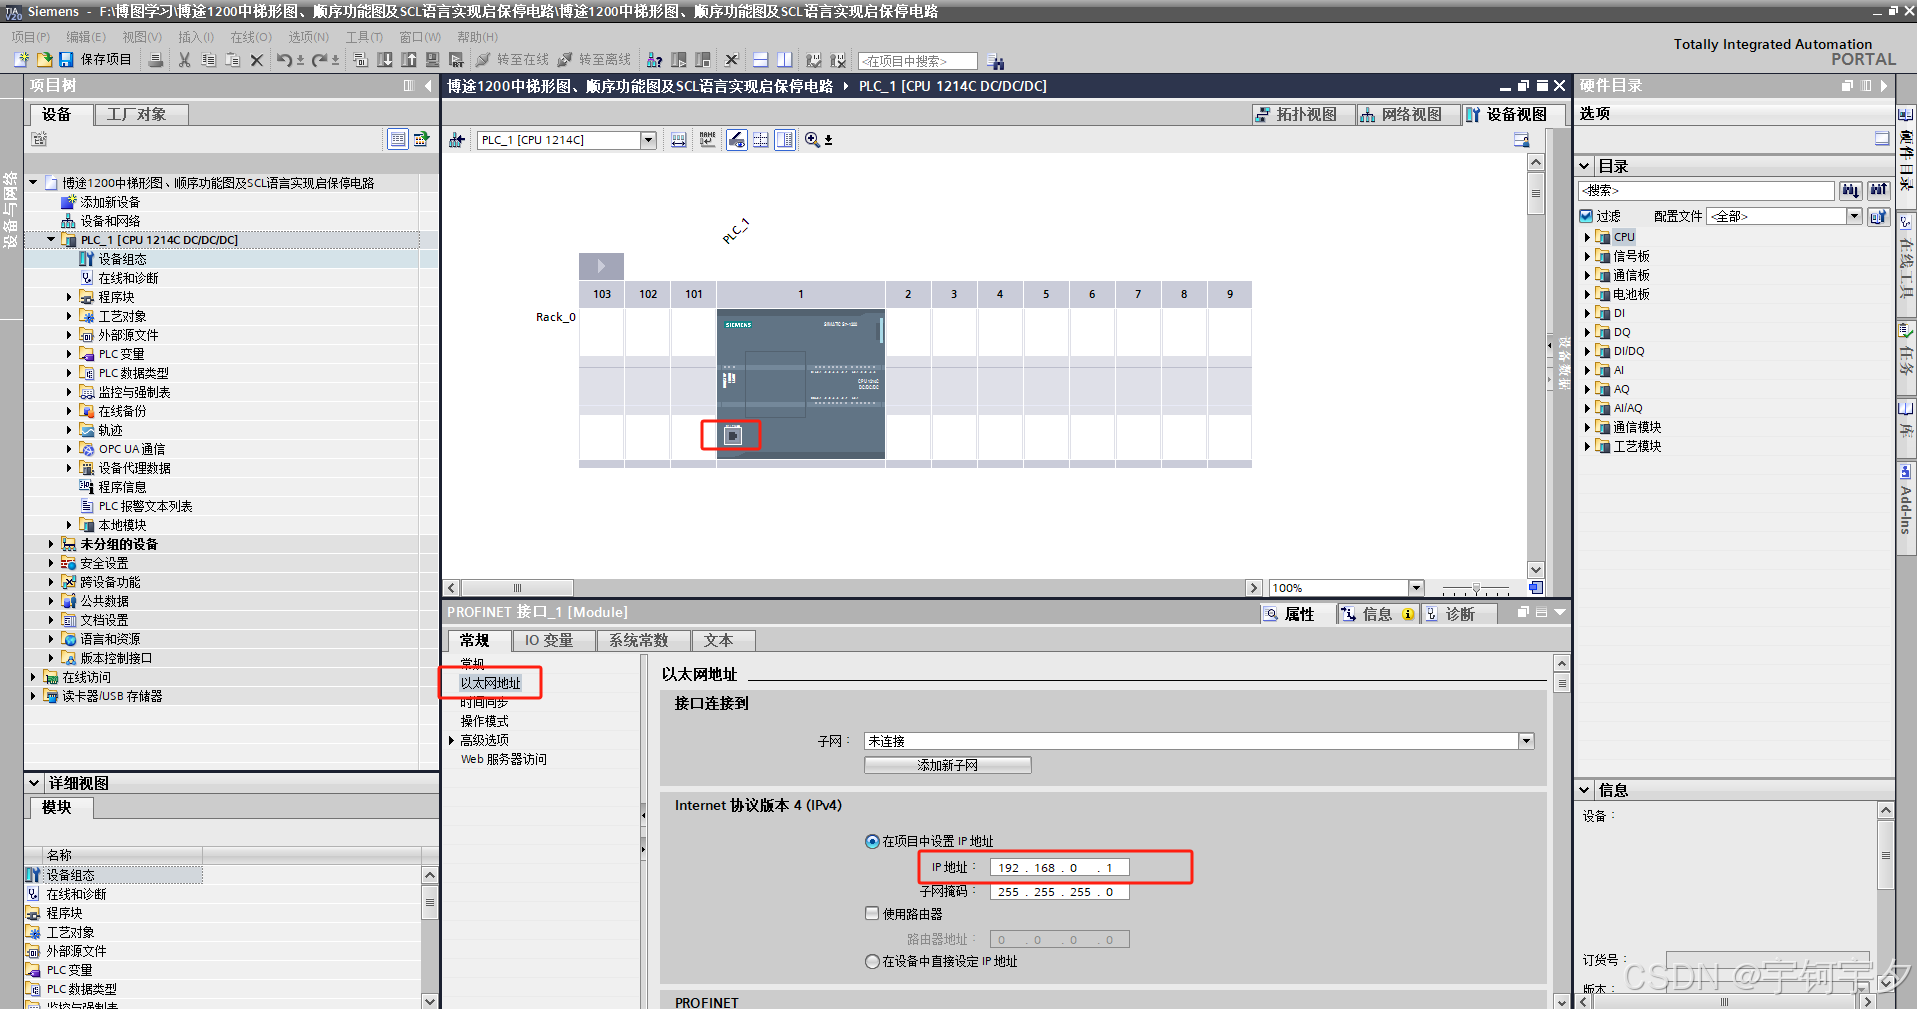The height and width of the screenshot is (1009, 1917).
Task: Select 以太网地址 in properties navigation
Action: [x=490, y=683]
